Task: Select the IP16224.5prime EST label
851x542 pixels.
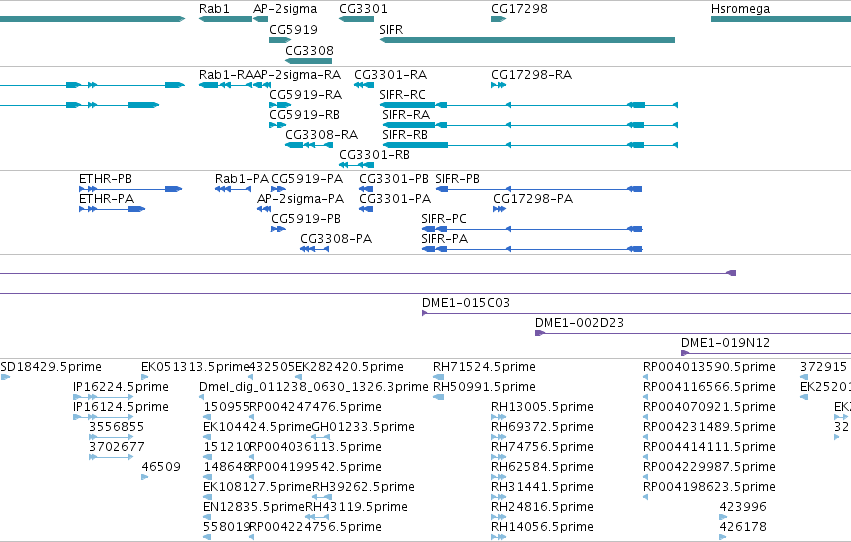Action: tap(120, 387)
